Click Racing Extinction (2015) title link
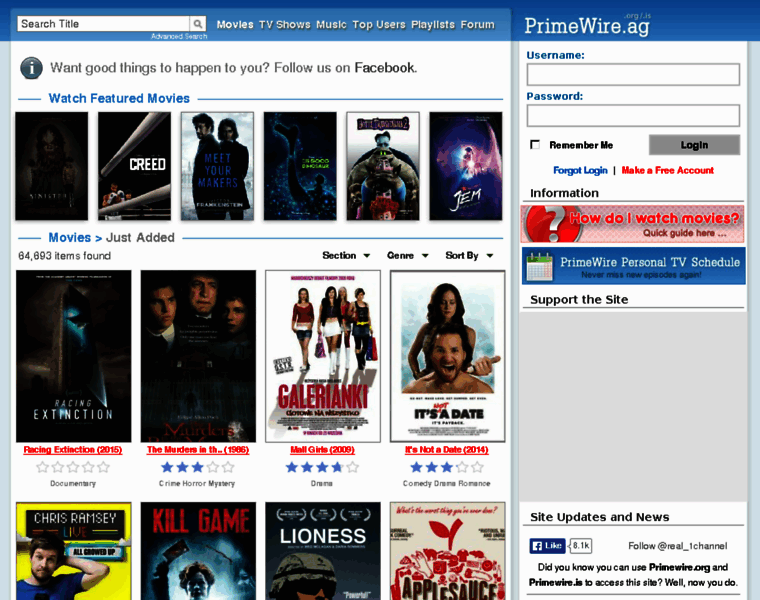The height and width of the screenshot is (600, 760). click(73, 450)
